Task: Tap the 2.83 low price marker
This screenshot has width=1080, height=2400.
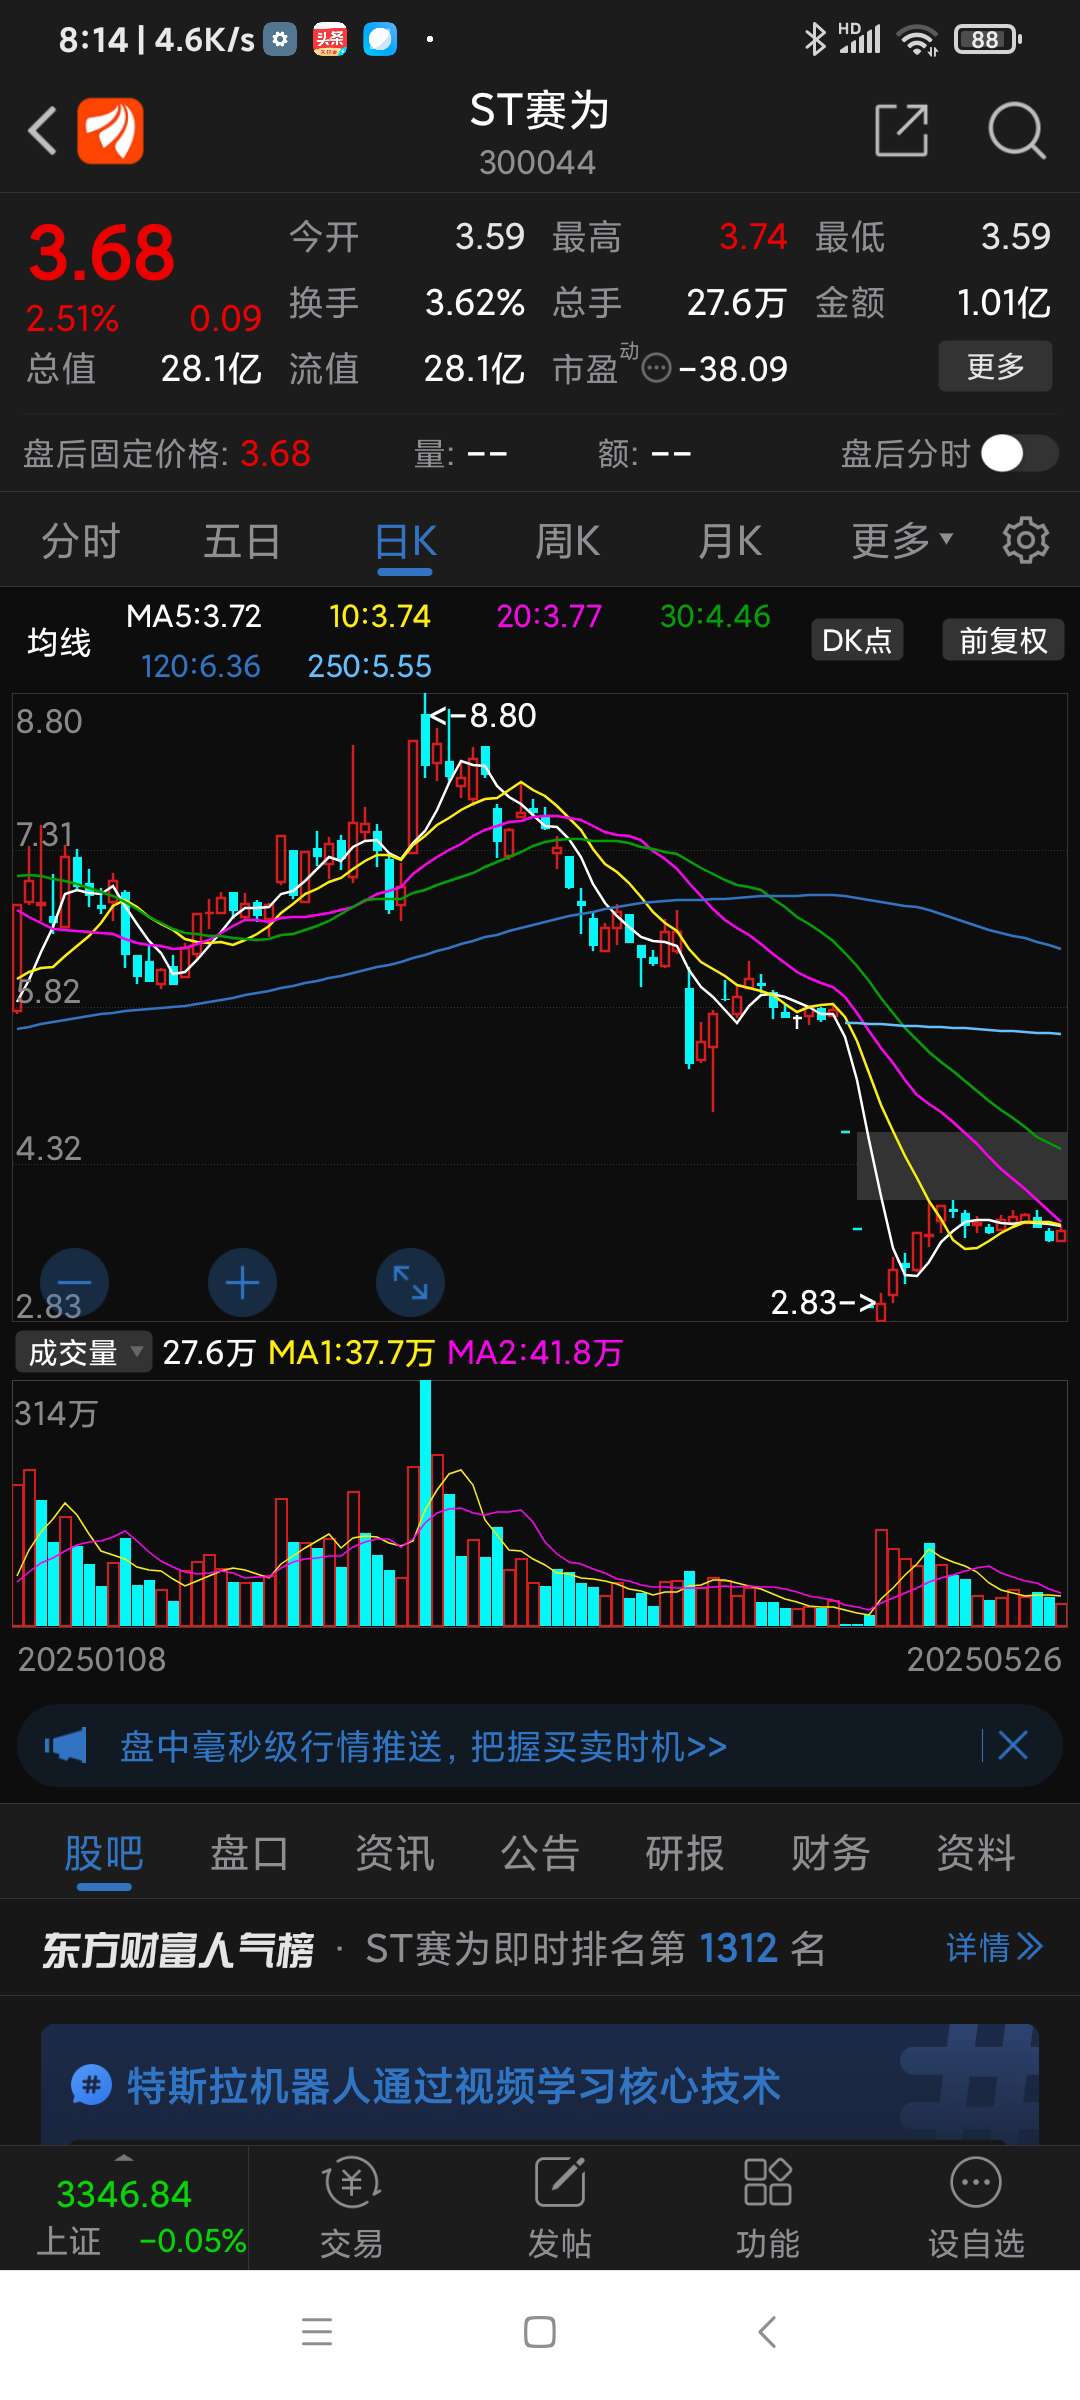Action: pyautogui.click(x=822, y=1302)
